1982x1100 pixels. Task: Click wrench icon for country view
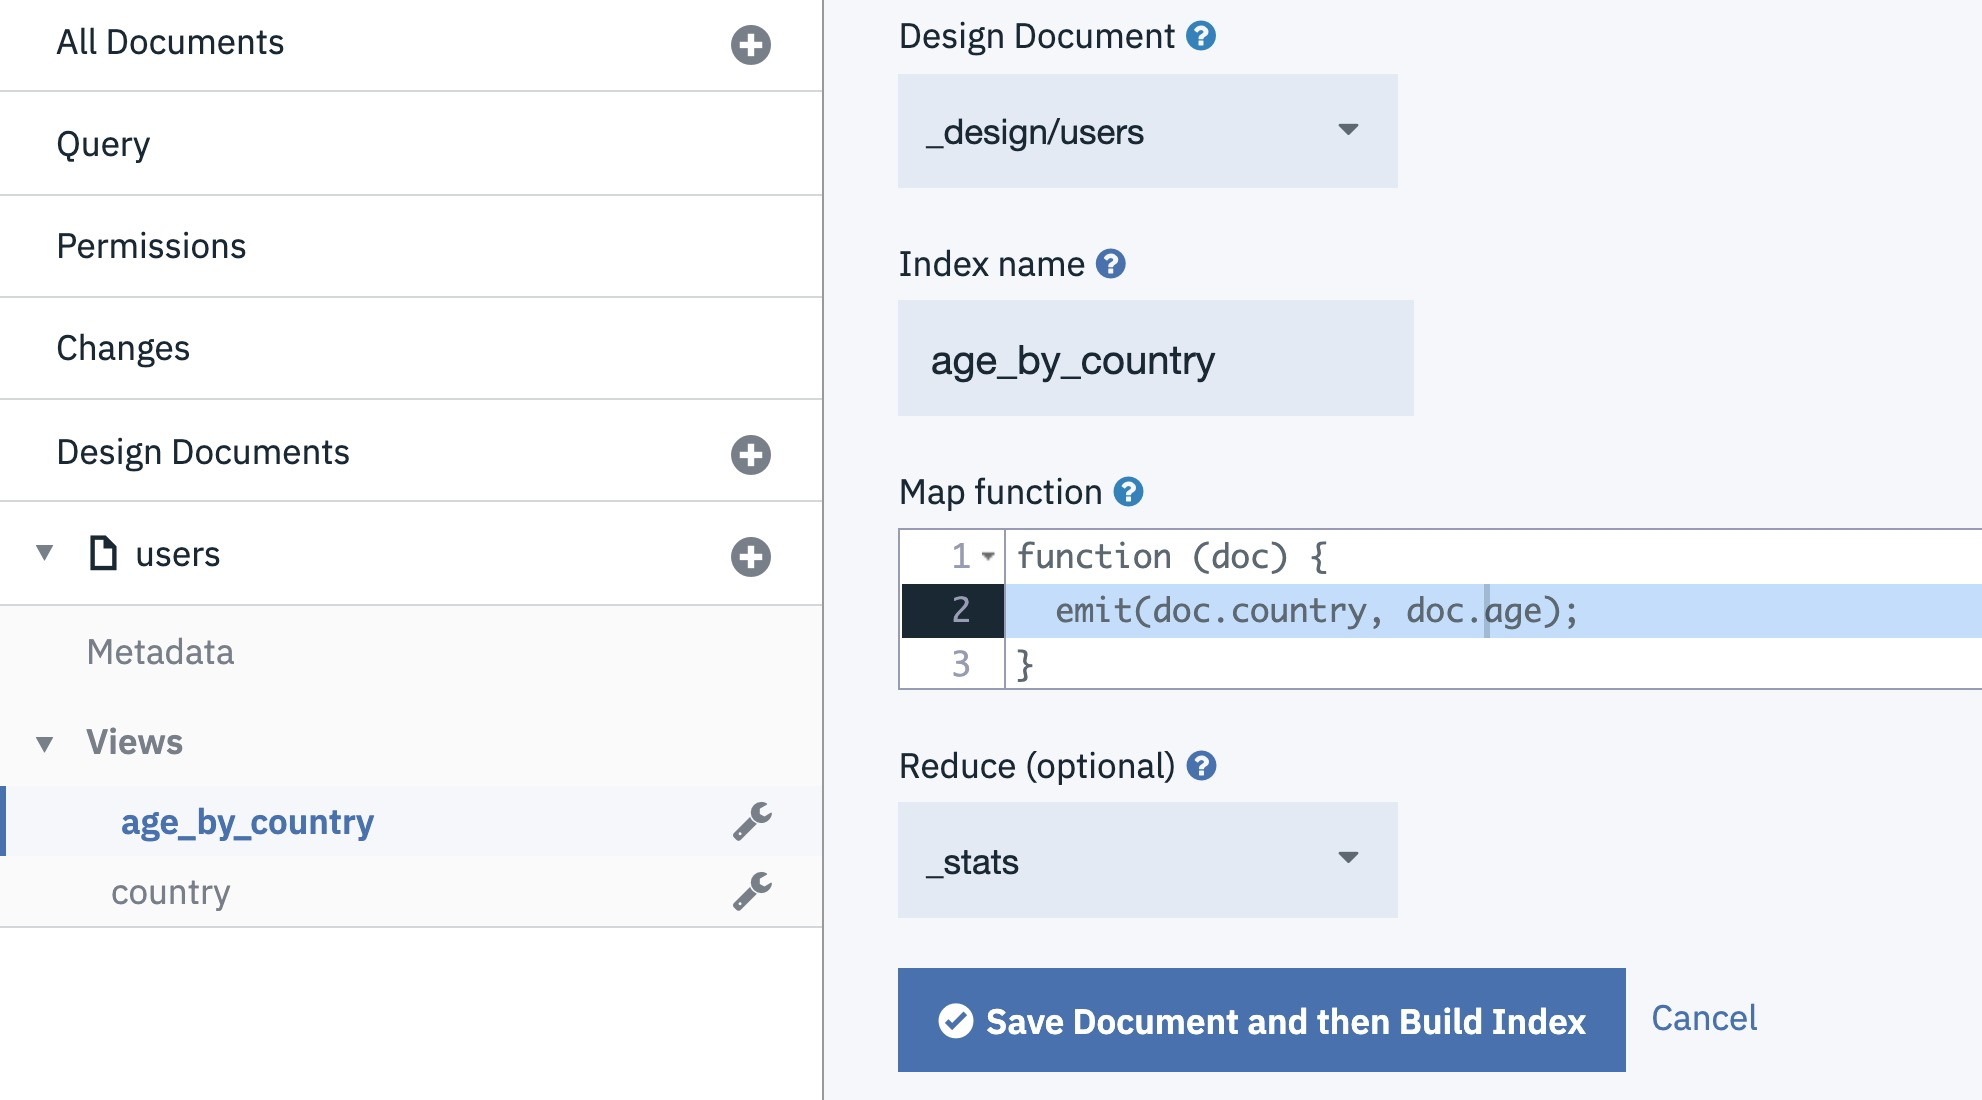pos(752,891)
